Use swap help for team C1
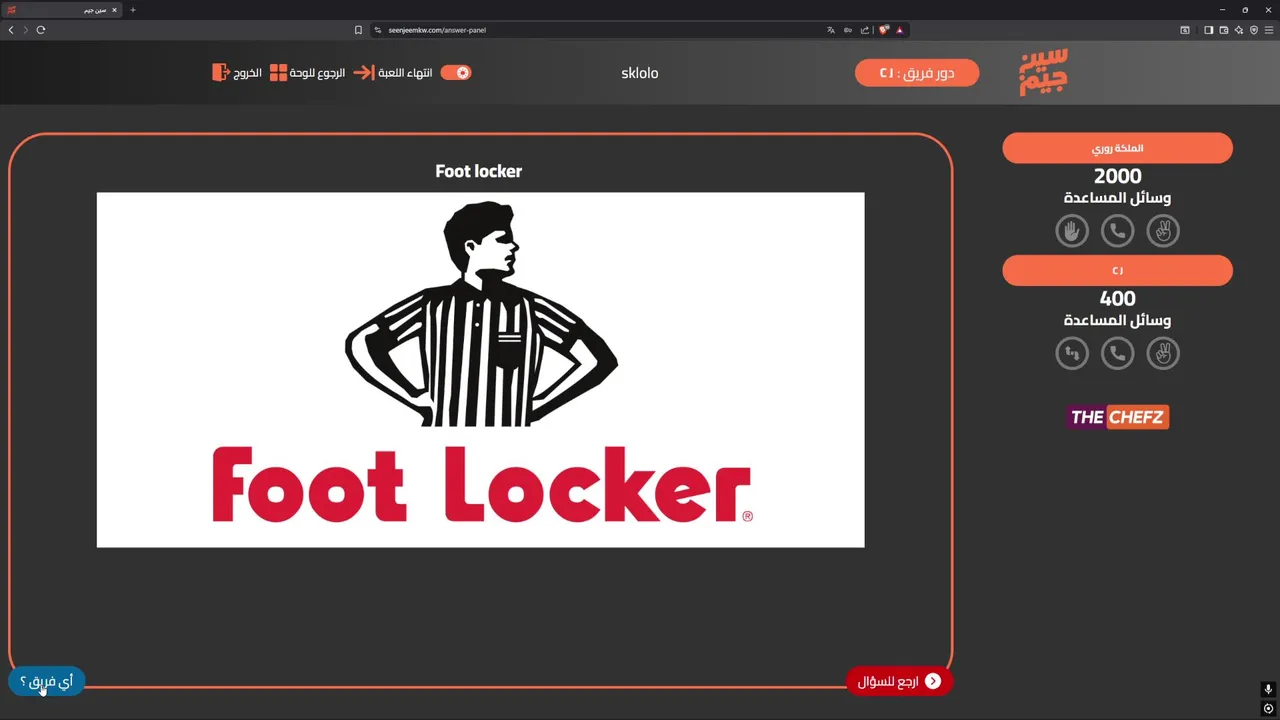The width and height of the screenshot is (1280, 720). pos(1072,353)
